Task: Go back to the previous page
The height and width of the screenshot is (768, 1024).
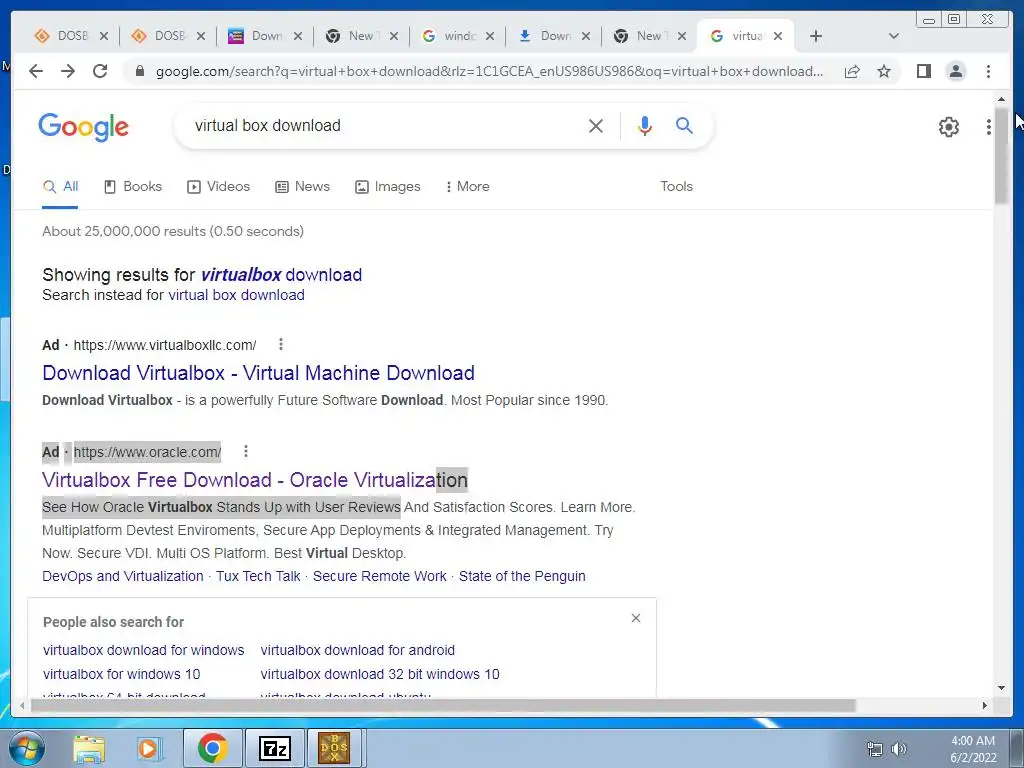Action: click(x=36, y=71)
